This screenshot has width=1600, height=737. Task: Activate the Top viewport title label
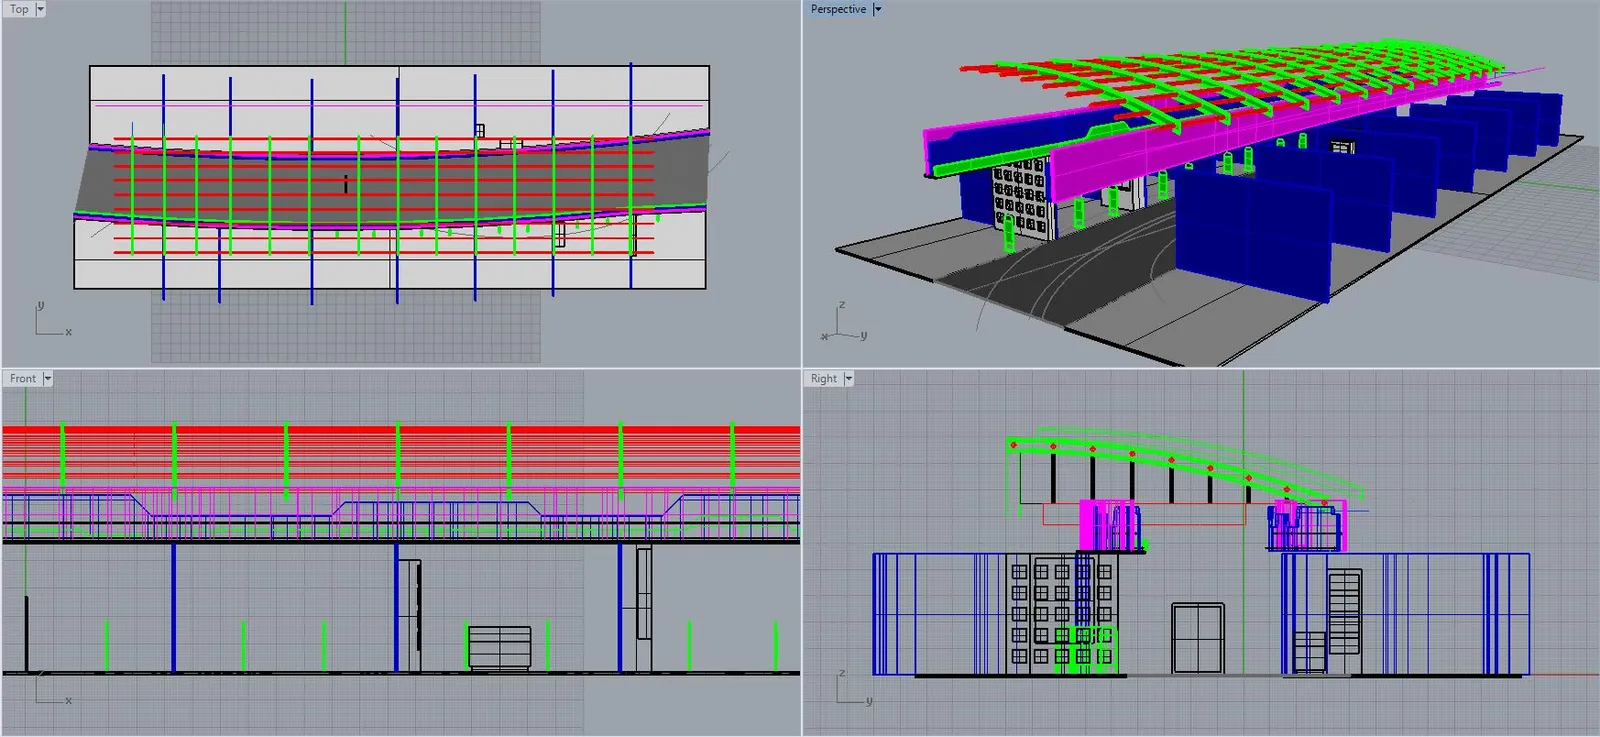coord(19,9)
